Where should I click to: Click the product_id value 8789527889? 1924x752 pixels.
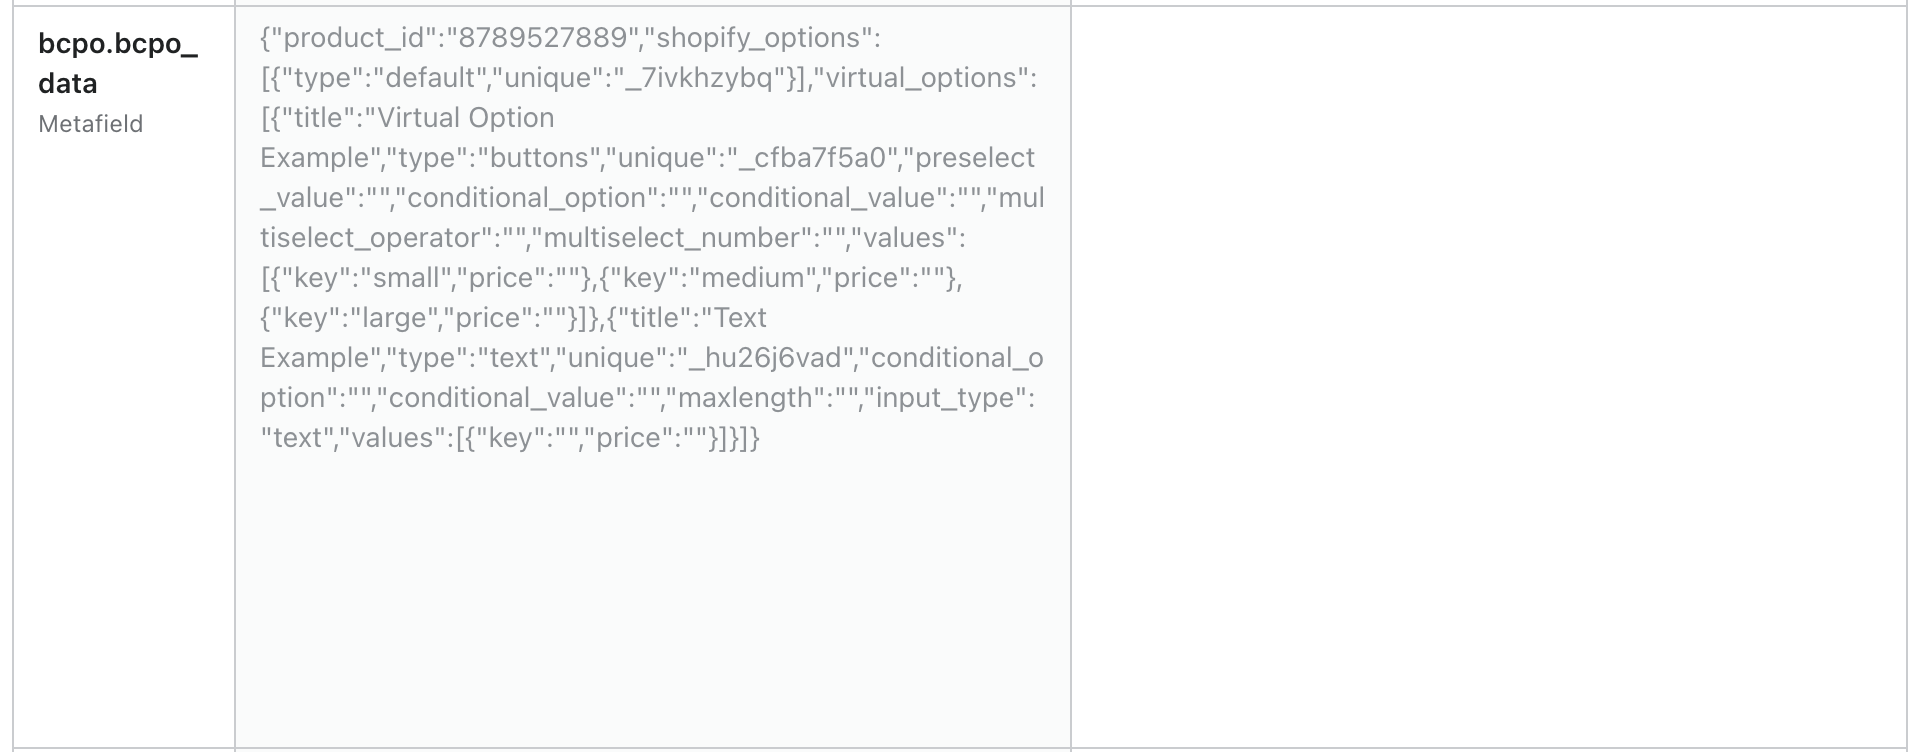(543, 38)
